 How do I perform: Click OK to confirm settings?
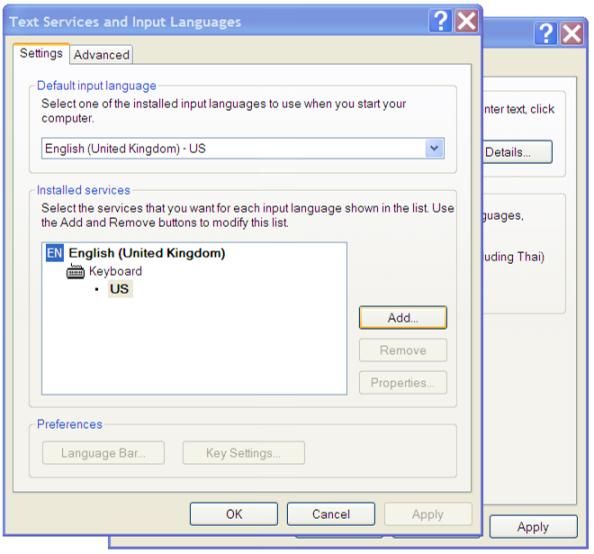click(x=234, y=514)
